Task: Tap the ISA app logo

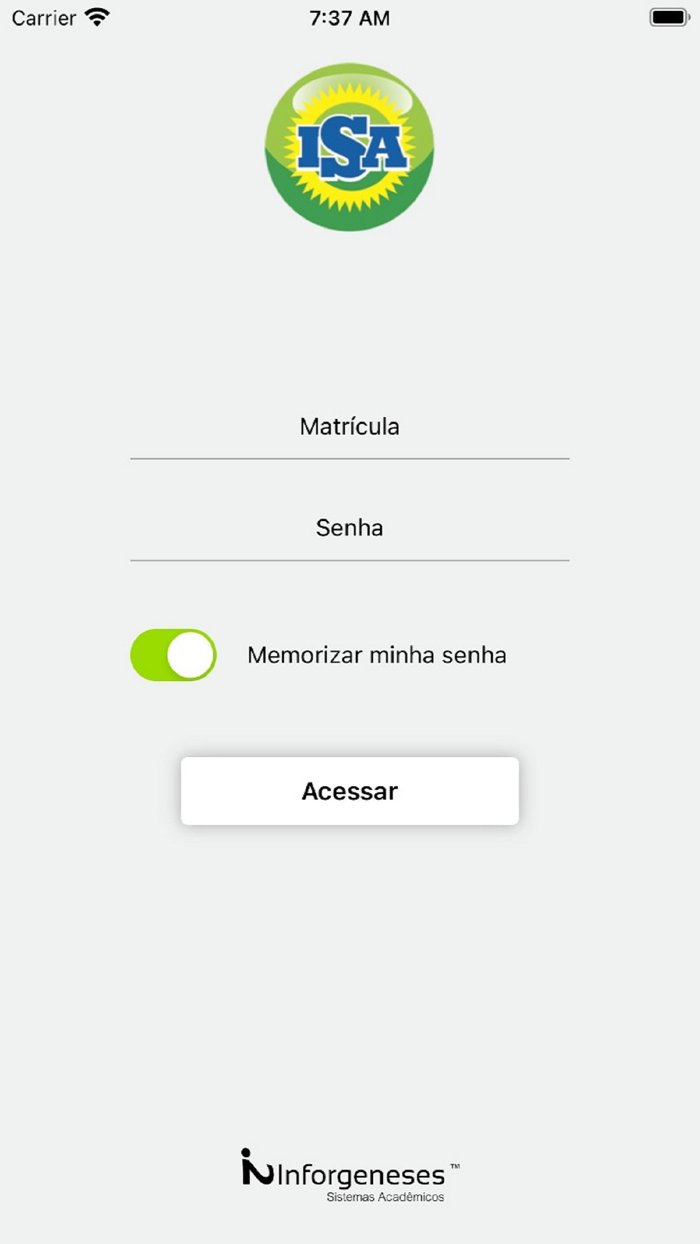Action: pyautogui.click(x=349, y=146)
